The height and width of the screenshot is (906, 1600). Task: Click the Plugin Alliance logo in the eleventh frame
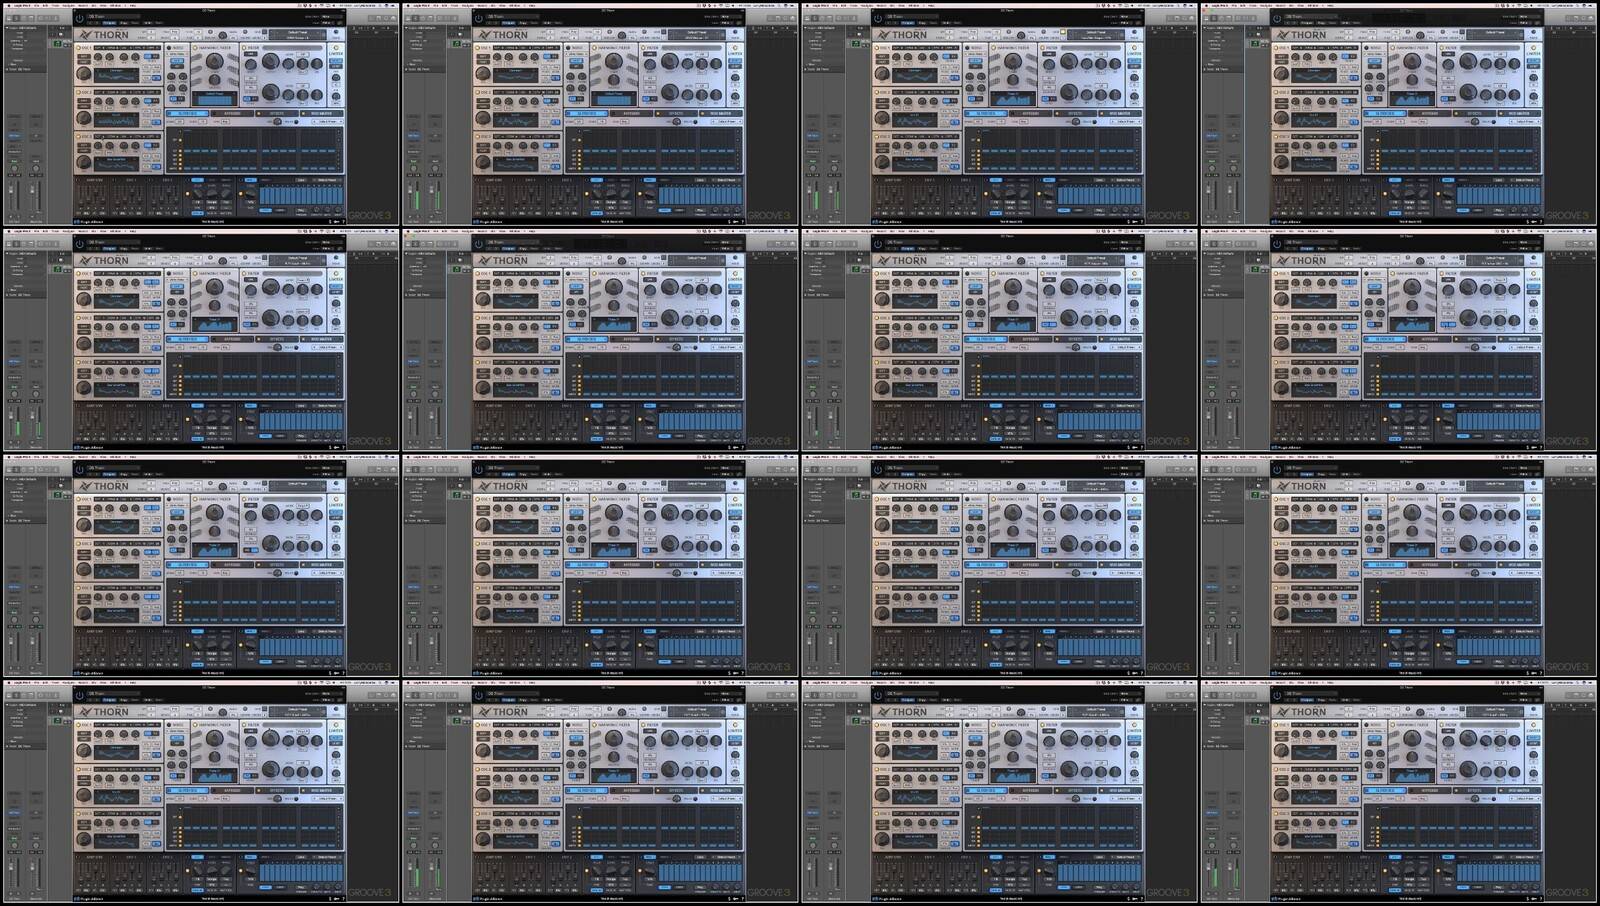tap(889, 674)
